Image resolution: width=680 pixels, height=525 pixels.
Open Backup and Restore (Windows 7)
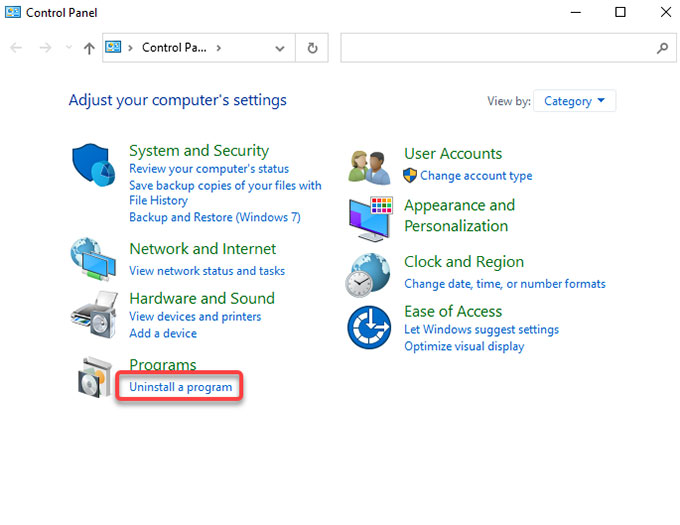[215, 217]
